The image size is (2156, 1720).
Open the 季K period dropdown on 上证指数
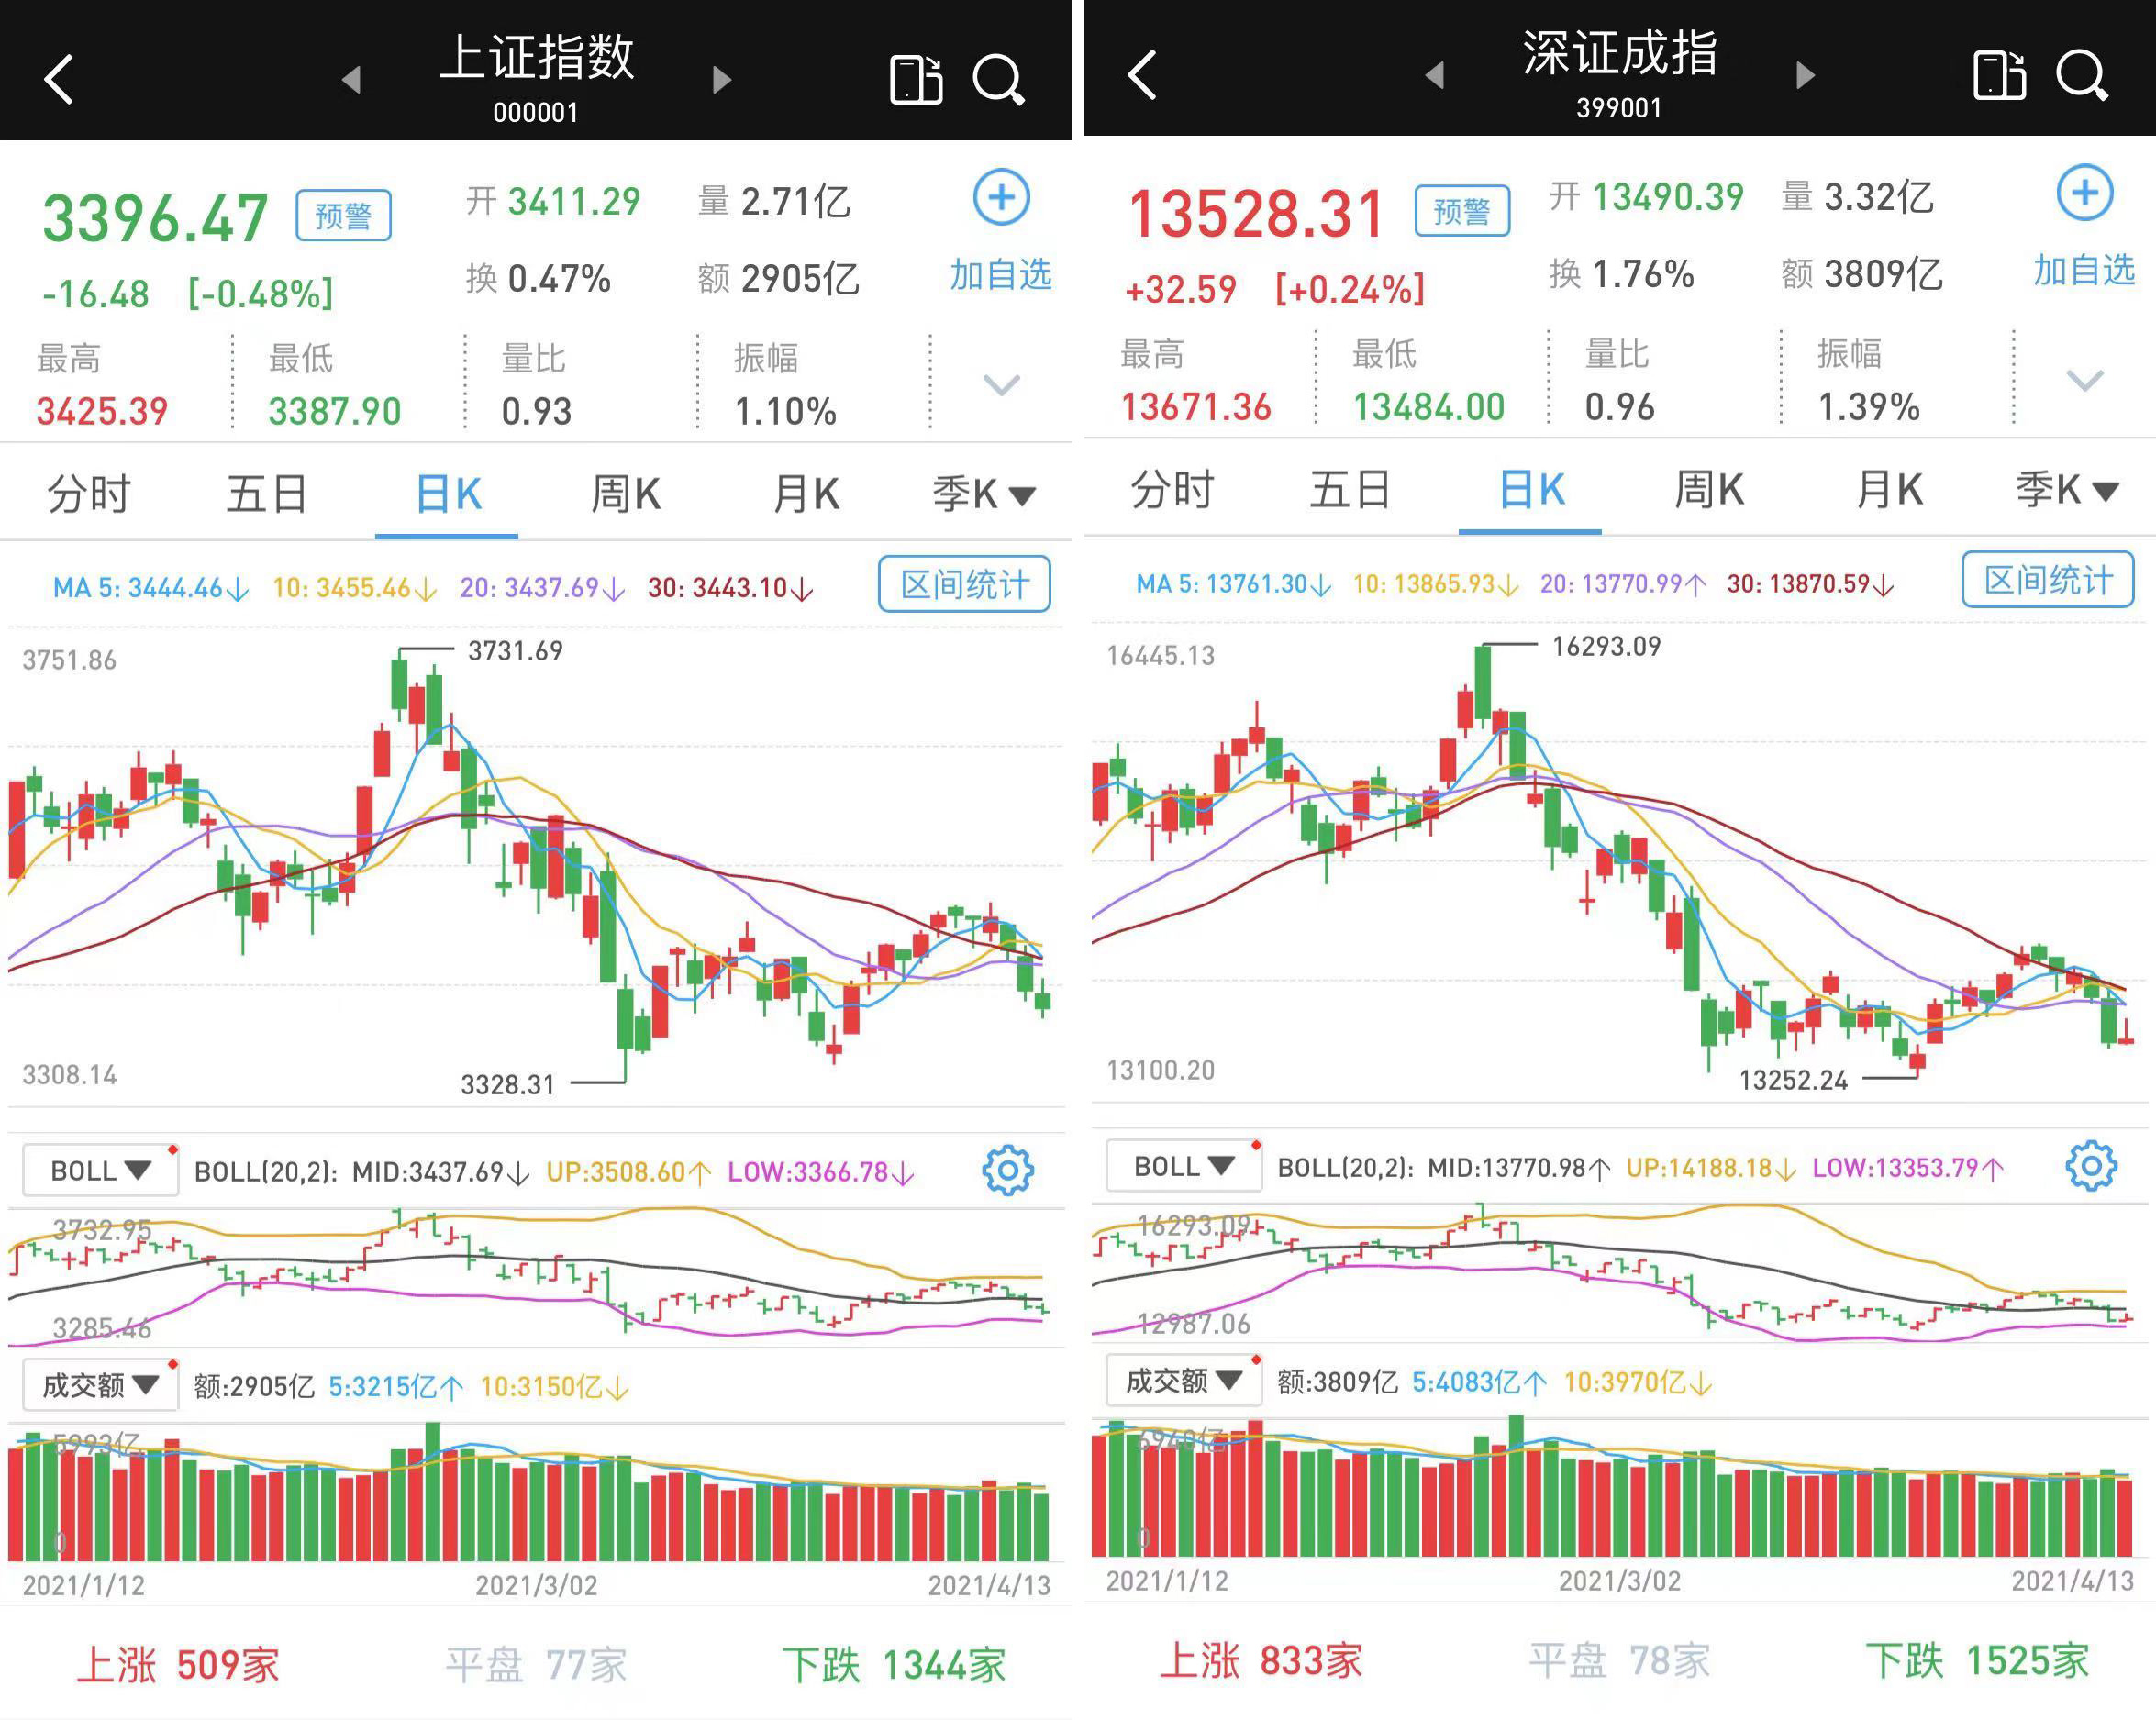click(983, 494)
